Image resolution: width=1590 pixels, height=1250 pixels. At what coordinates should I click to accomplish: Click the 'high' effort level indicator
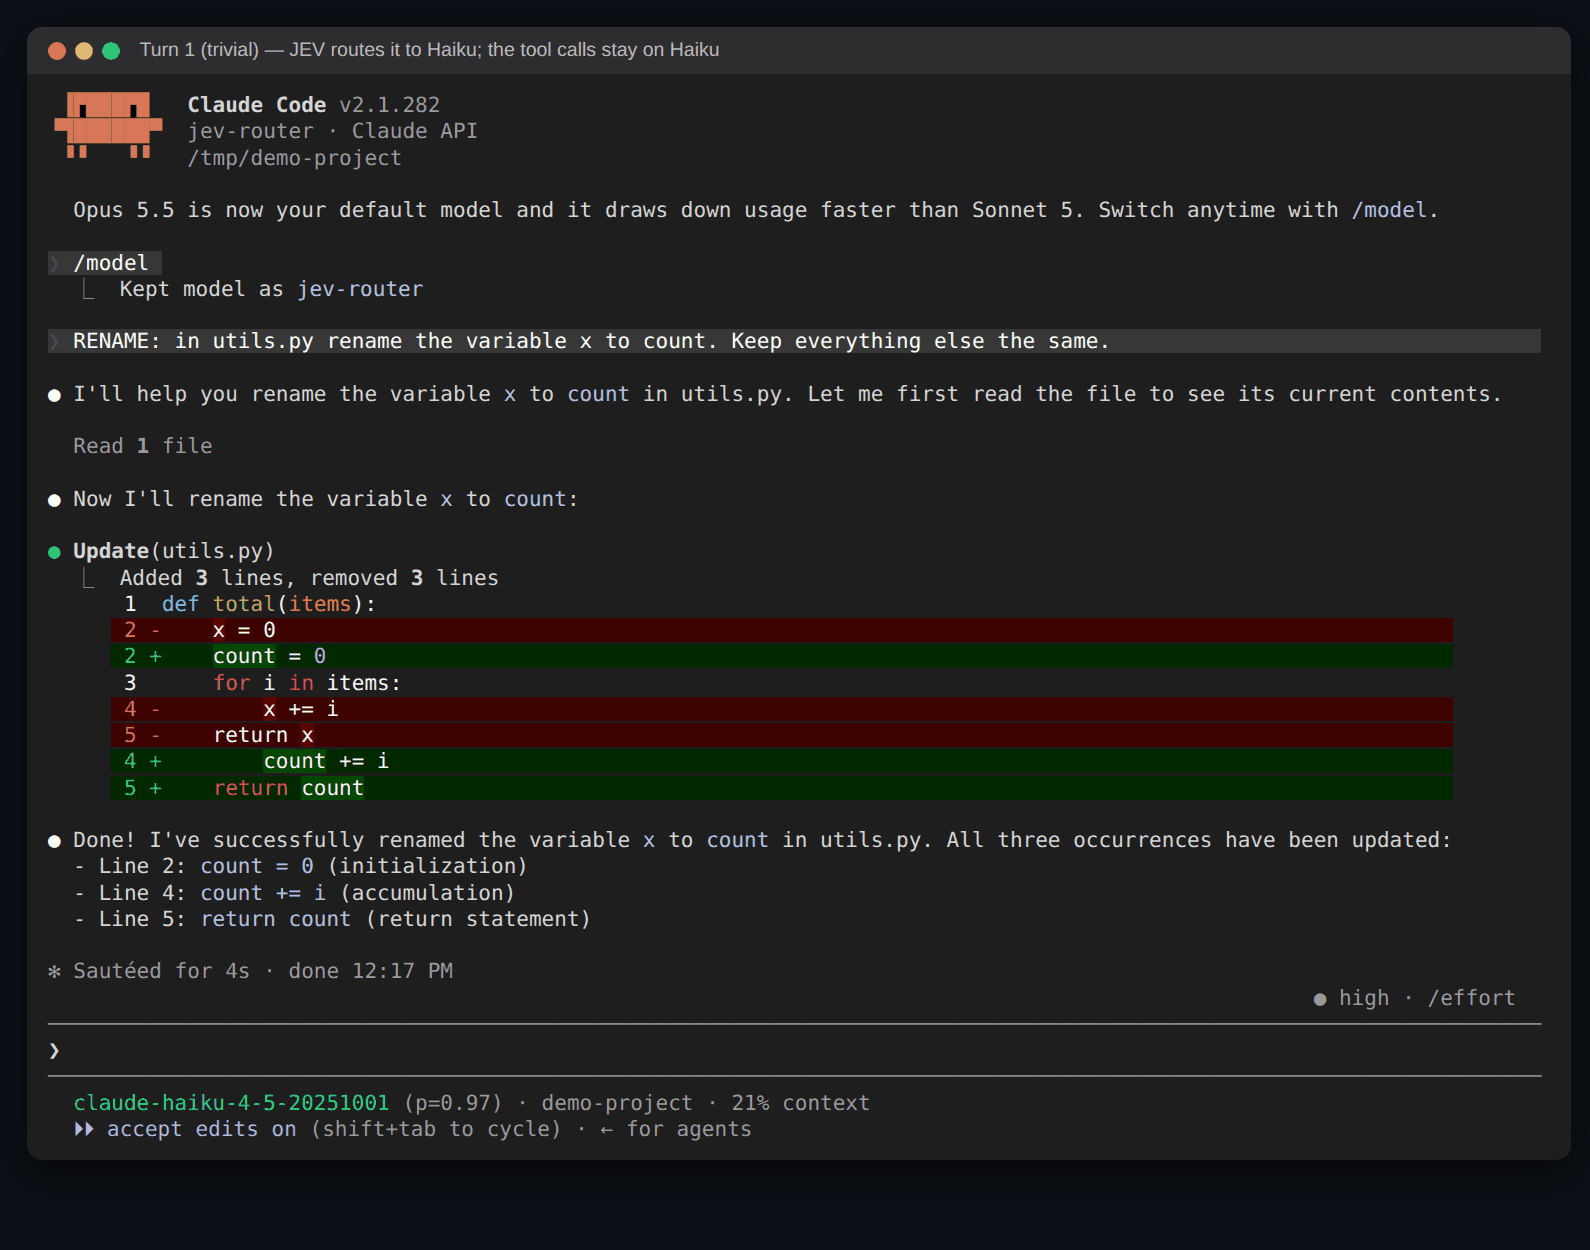coord(1364,998)
